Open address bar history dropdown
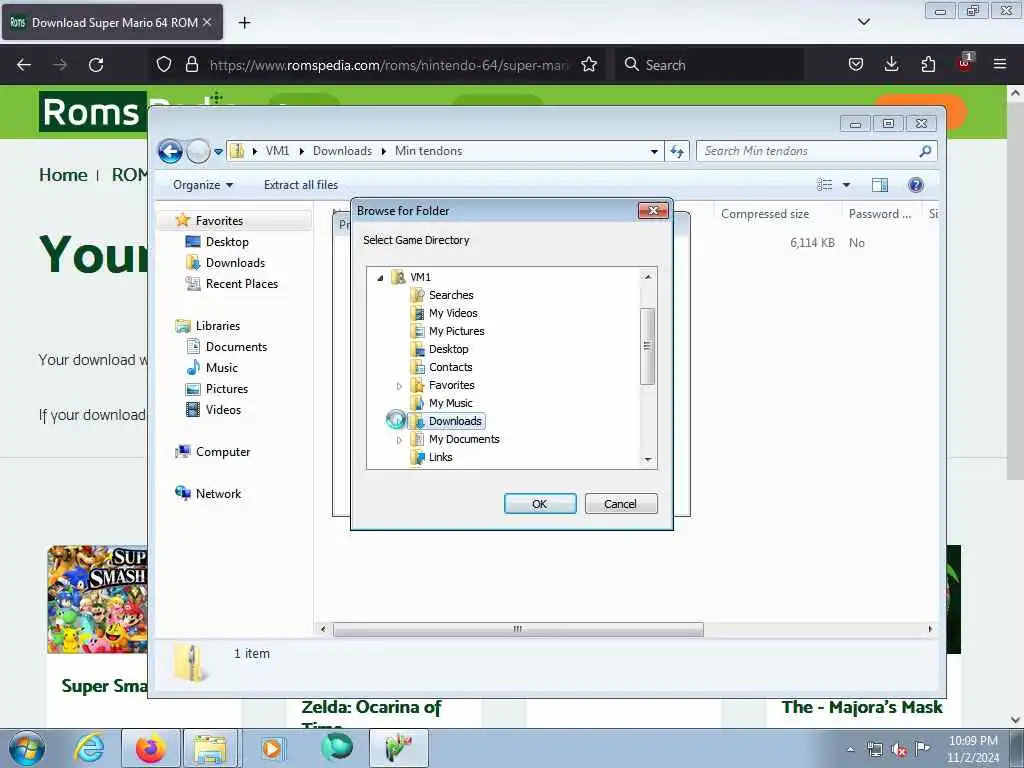This screenshot has height=768, width=1024. point(654,152)
